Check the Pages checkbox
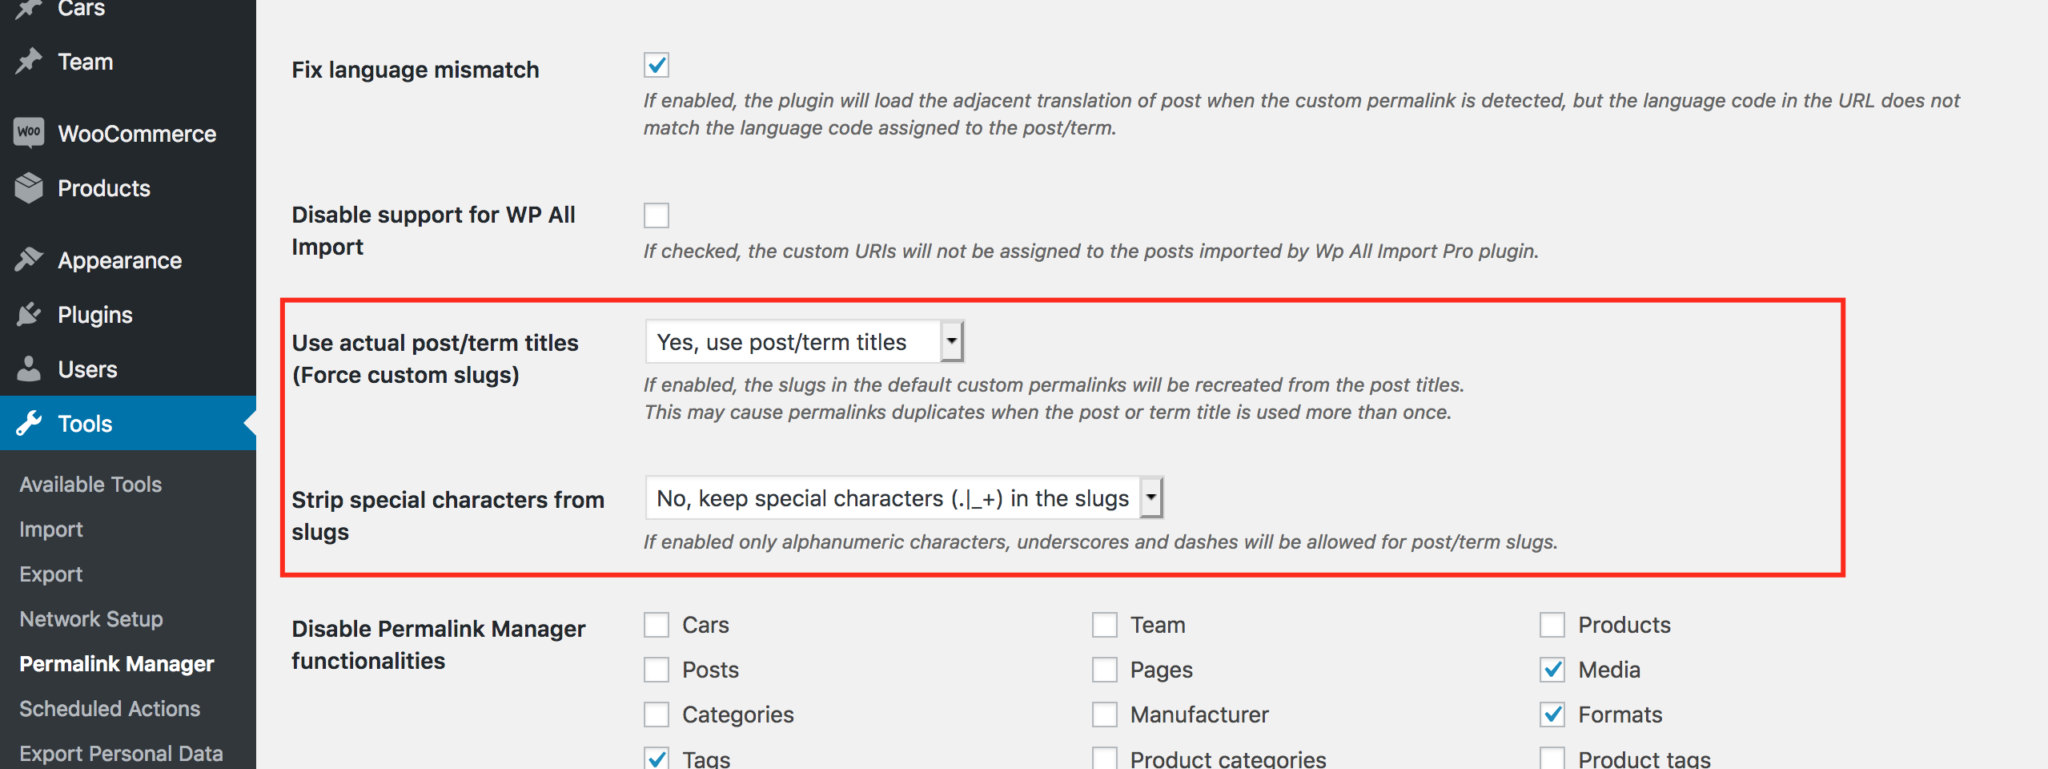The height and width of the screenshot is (769, 2048). 1104,670
